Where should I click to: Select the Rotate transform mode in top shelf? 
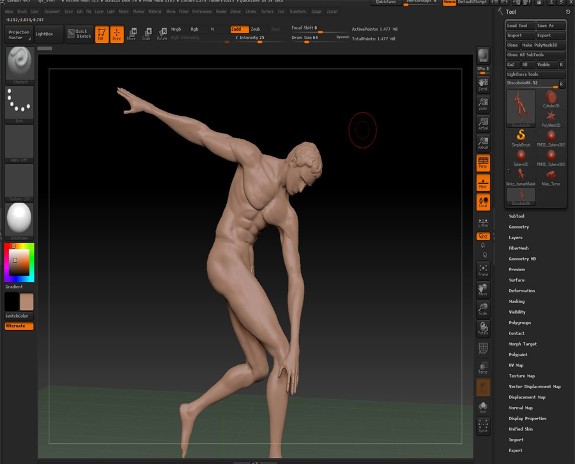pos(162,34)
